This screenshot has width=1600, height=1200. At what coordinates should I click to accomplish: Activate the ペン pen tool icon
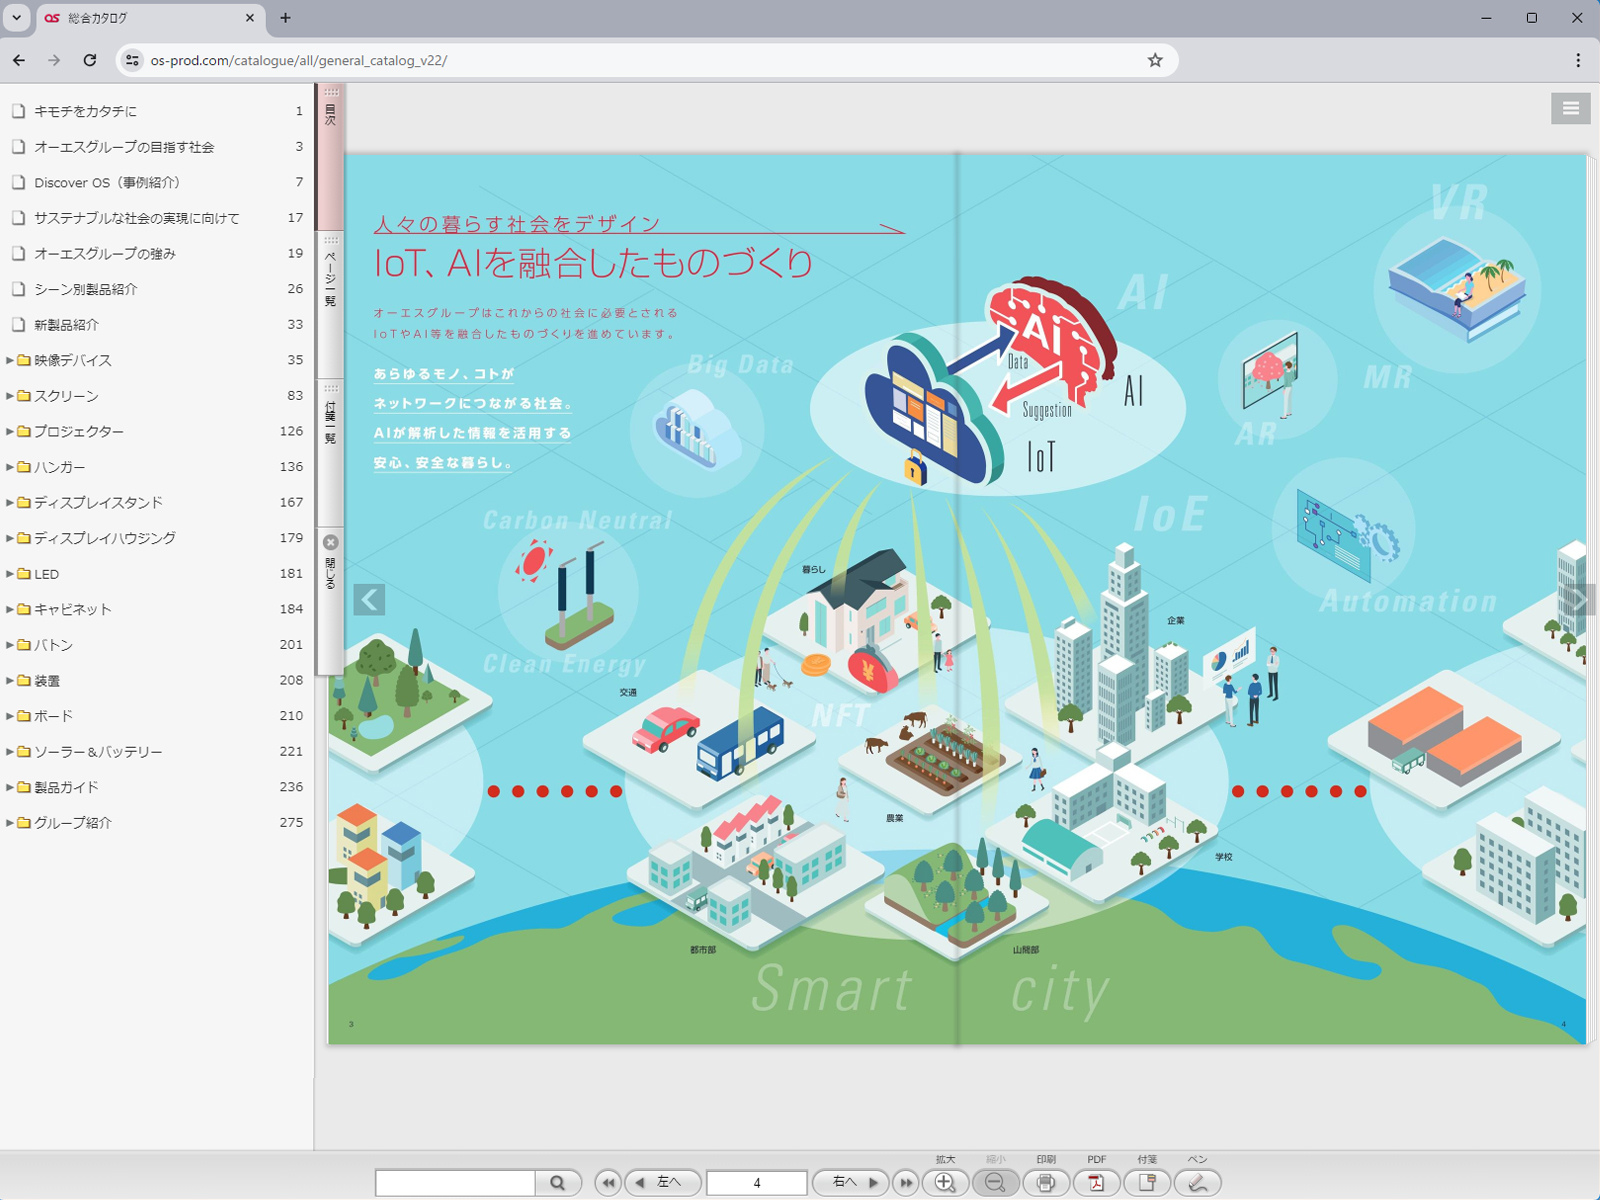(x=1197, y=1183)
